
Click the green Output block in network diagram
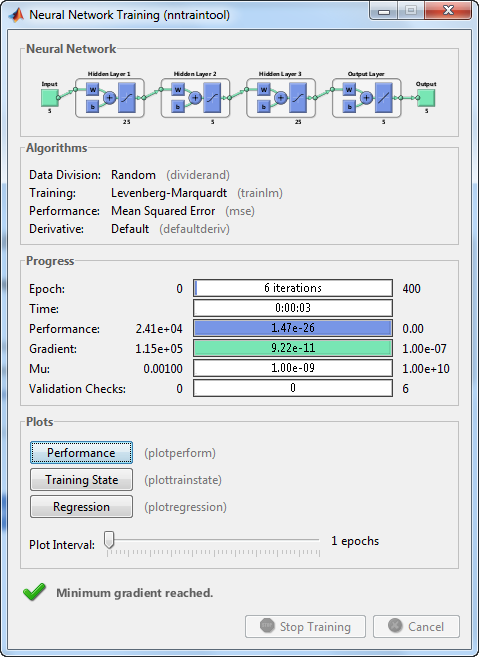point(426,98)
